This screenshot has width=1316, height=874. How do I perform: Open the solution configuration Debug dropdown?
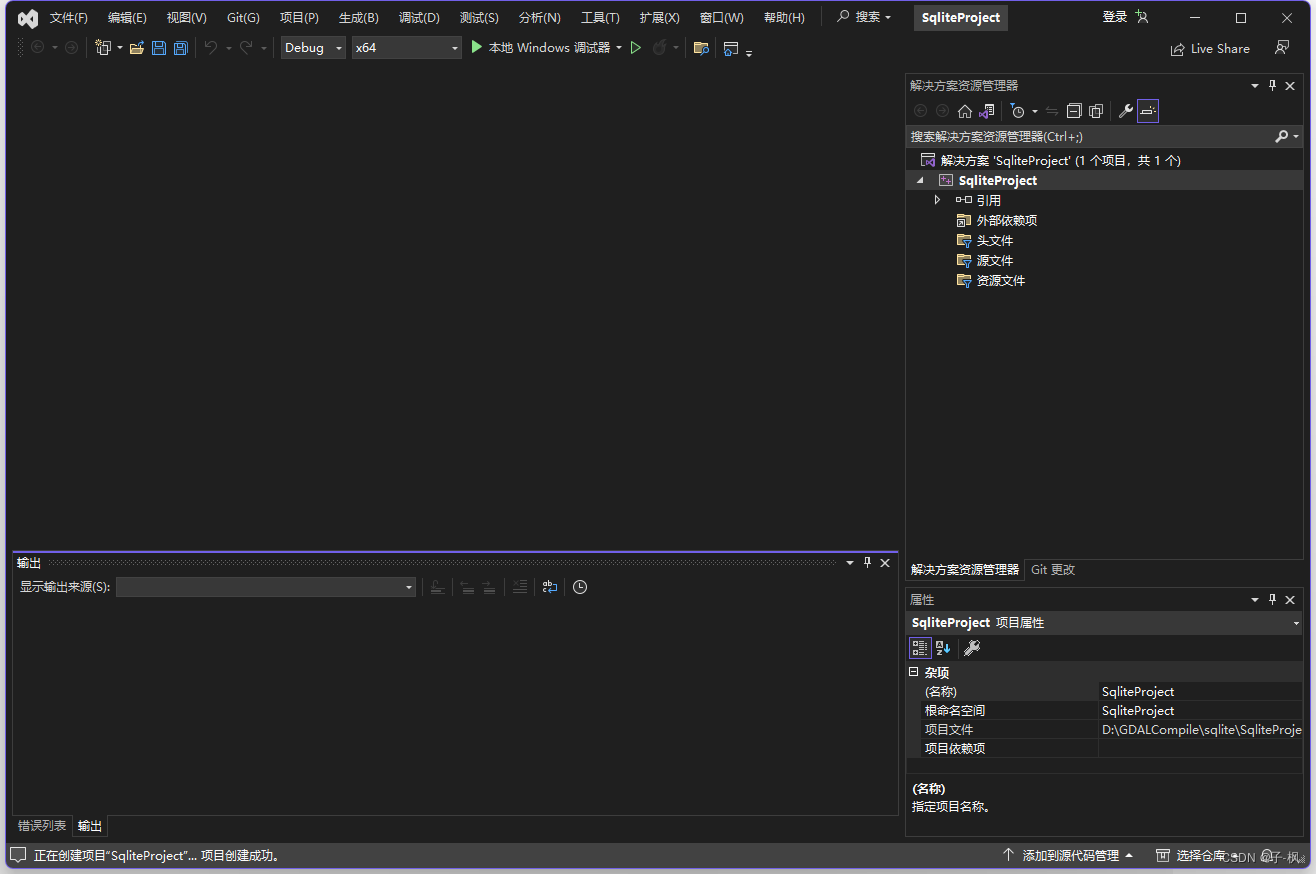pos(337,47)
